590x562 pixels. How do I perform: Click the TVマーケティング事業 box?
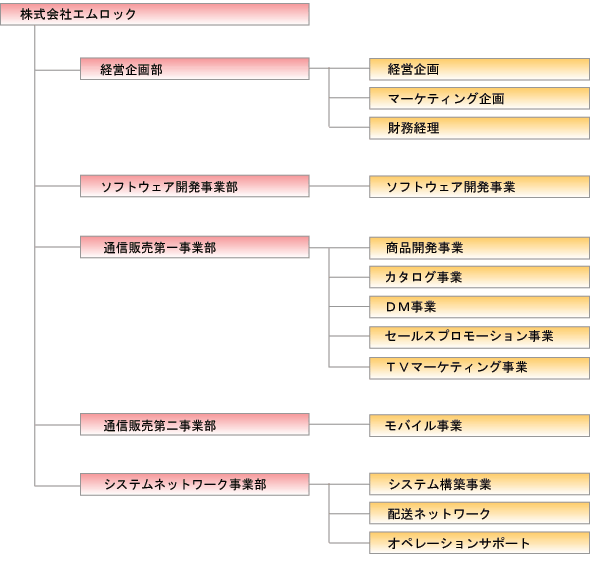[479, 368]
